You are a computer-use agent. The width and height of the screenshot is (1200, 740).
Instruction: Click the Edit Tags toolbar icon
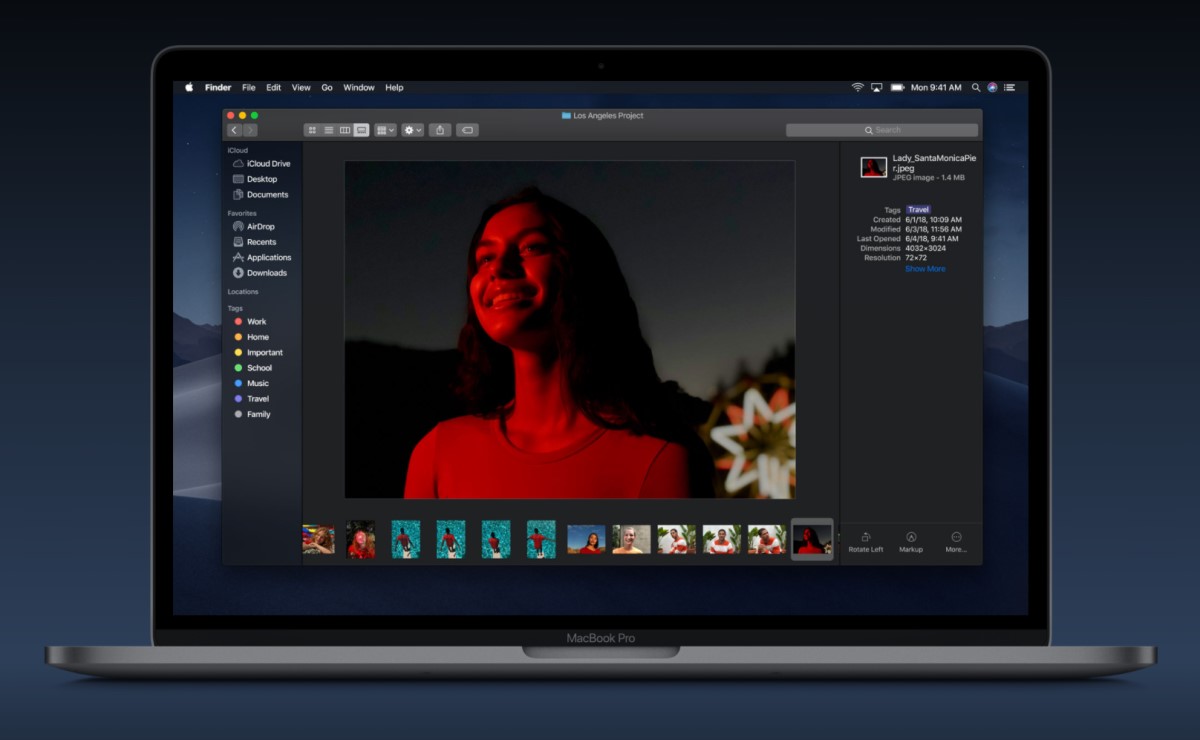(x=466, y=130)
